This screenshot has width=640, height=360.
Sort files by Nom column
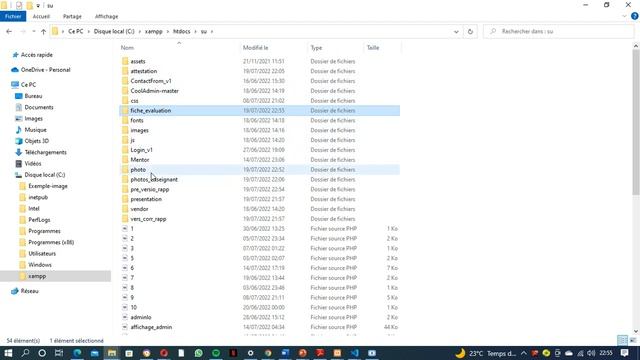tap(127, 48)
